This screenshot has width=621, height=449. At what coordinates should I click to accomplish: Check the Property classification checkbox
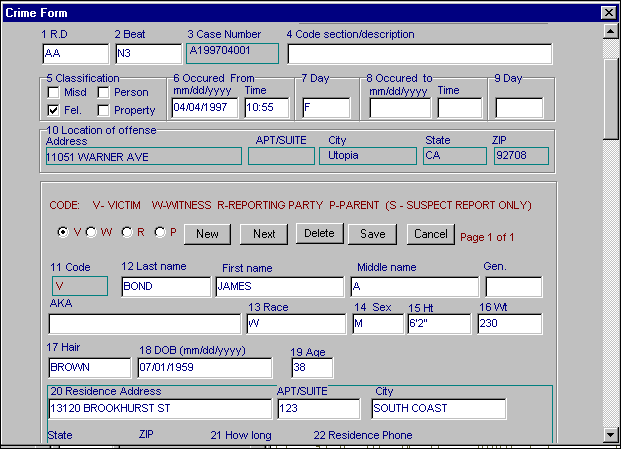coord(103,110)
